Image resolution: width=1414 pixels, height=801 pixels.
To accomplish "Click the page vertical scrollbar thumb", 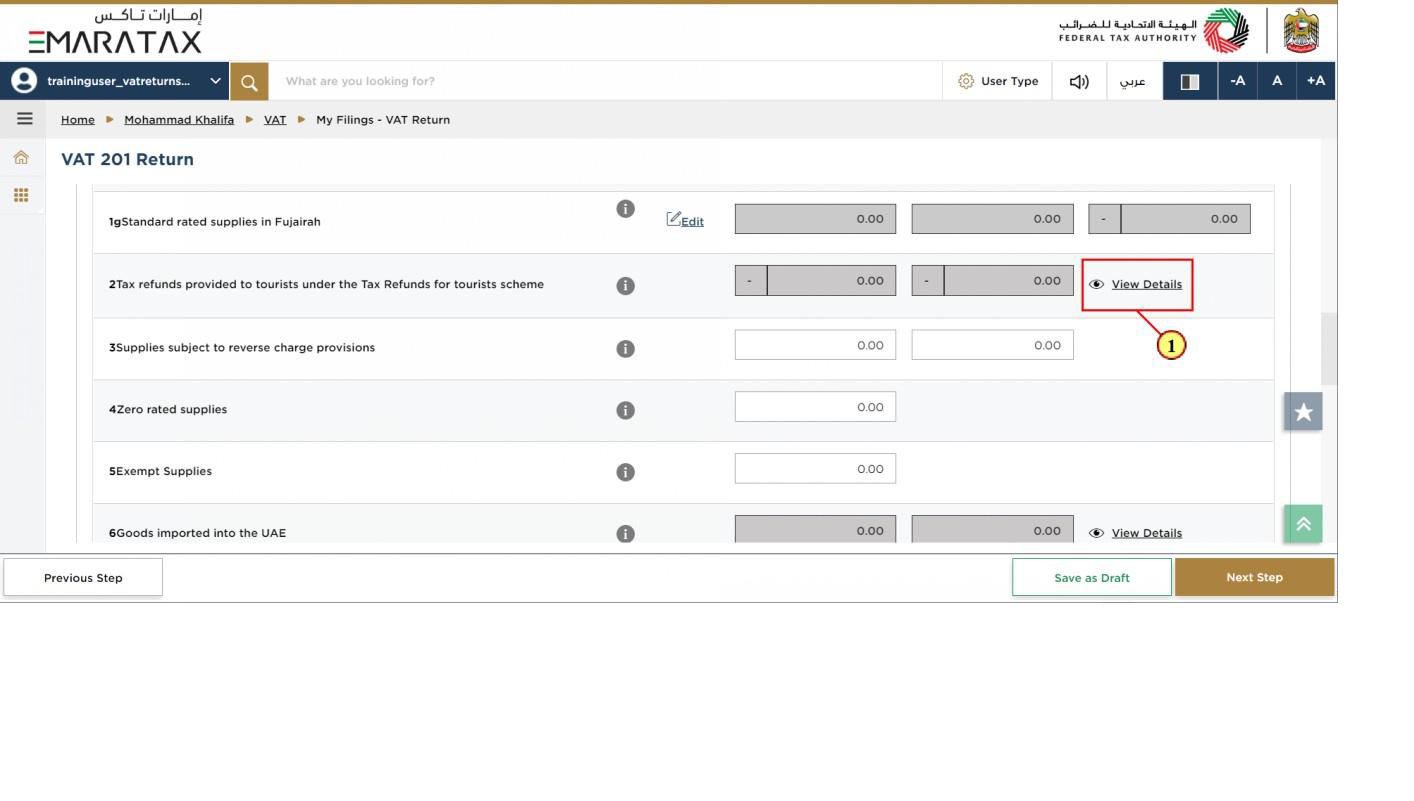I will point(1329,349).
